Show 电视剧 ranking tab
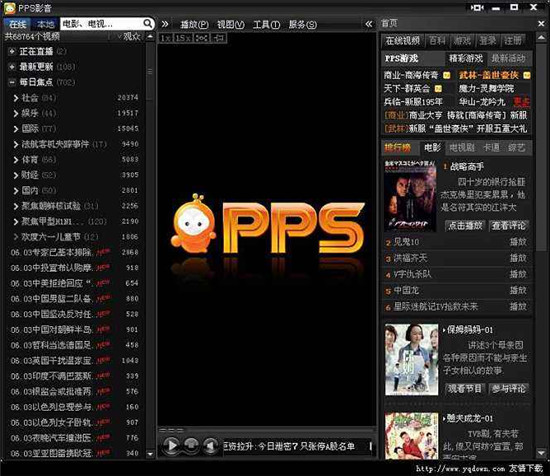 coord(462,148)
